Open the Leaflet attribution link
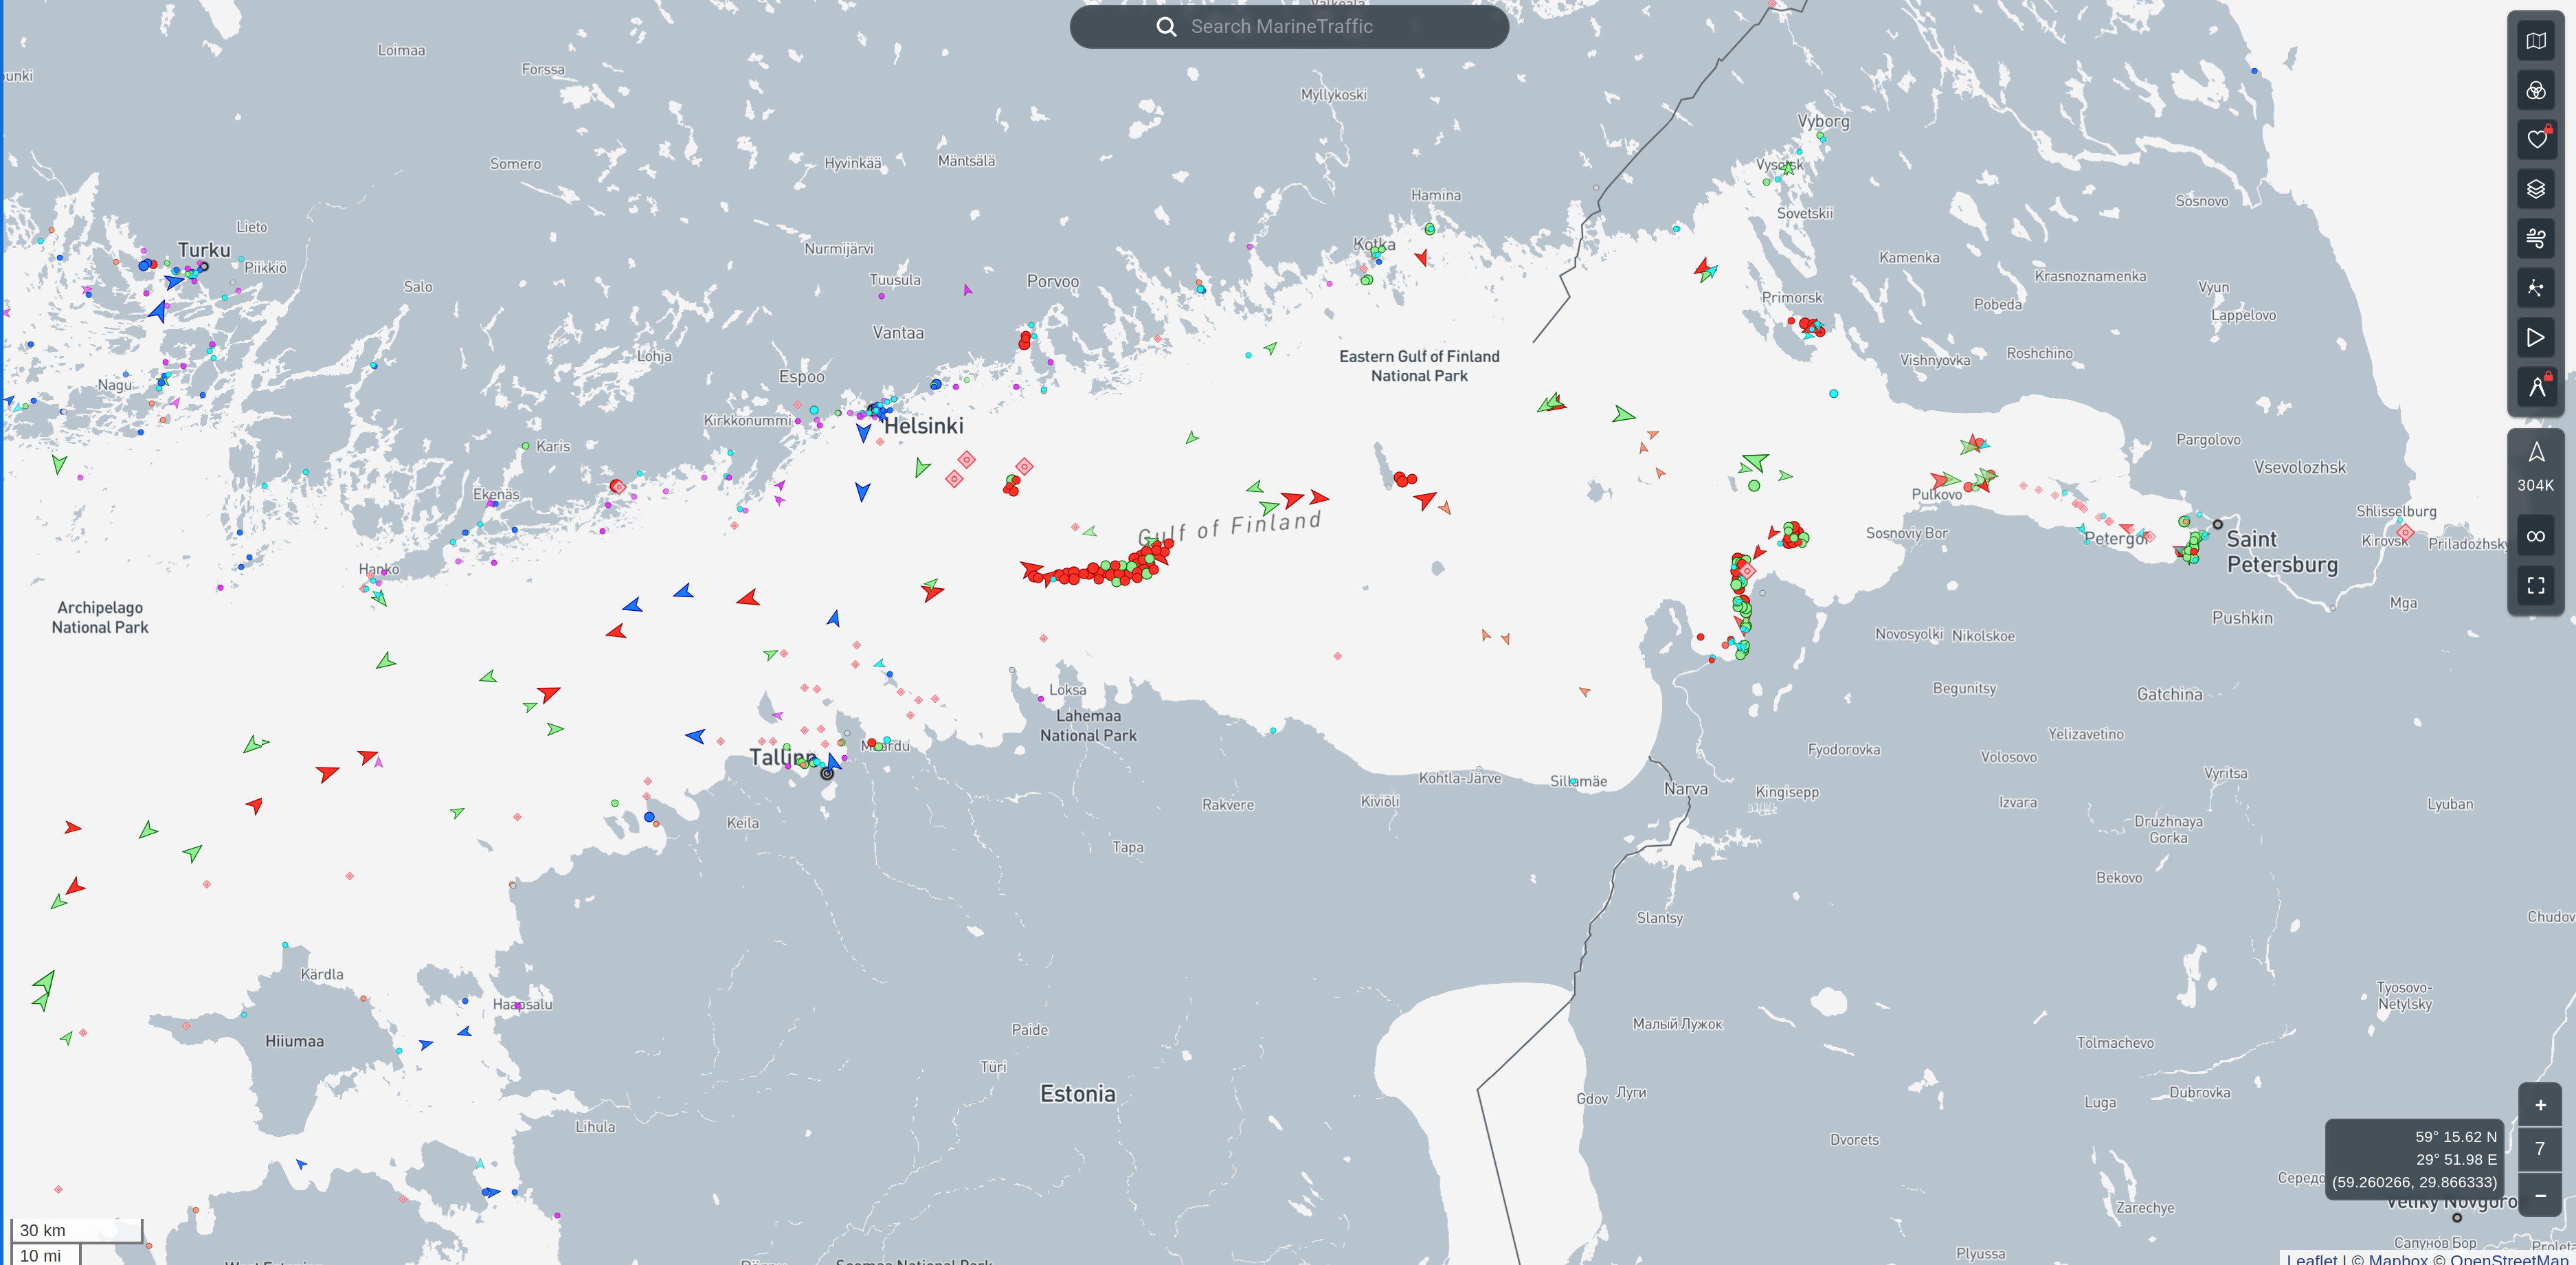Screen dimensions: 2576x1265 [x=2311, y=1258]
